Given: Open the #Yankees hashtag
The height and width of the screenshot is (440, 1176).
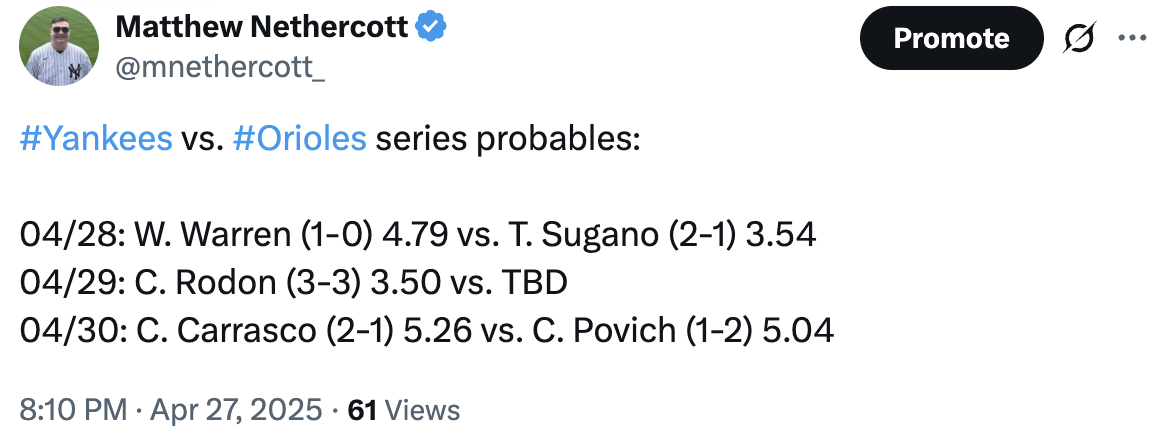Looking at the screenshot, I should click(96, 139).
